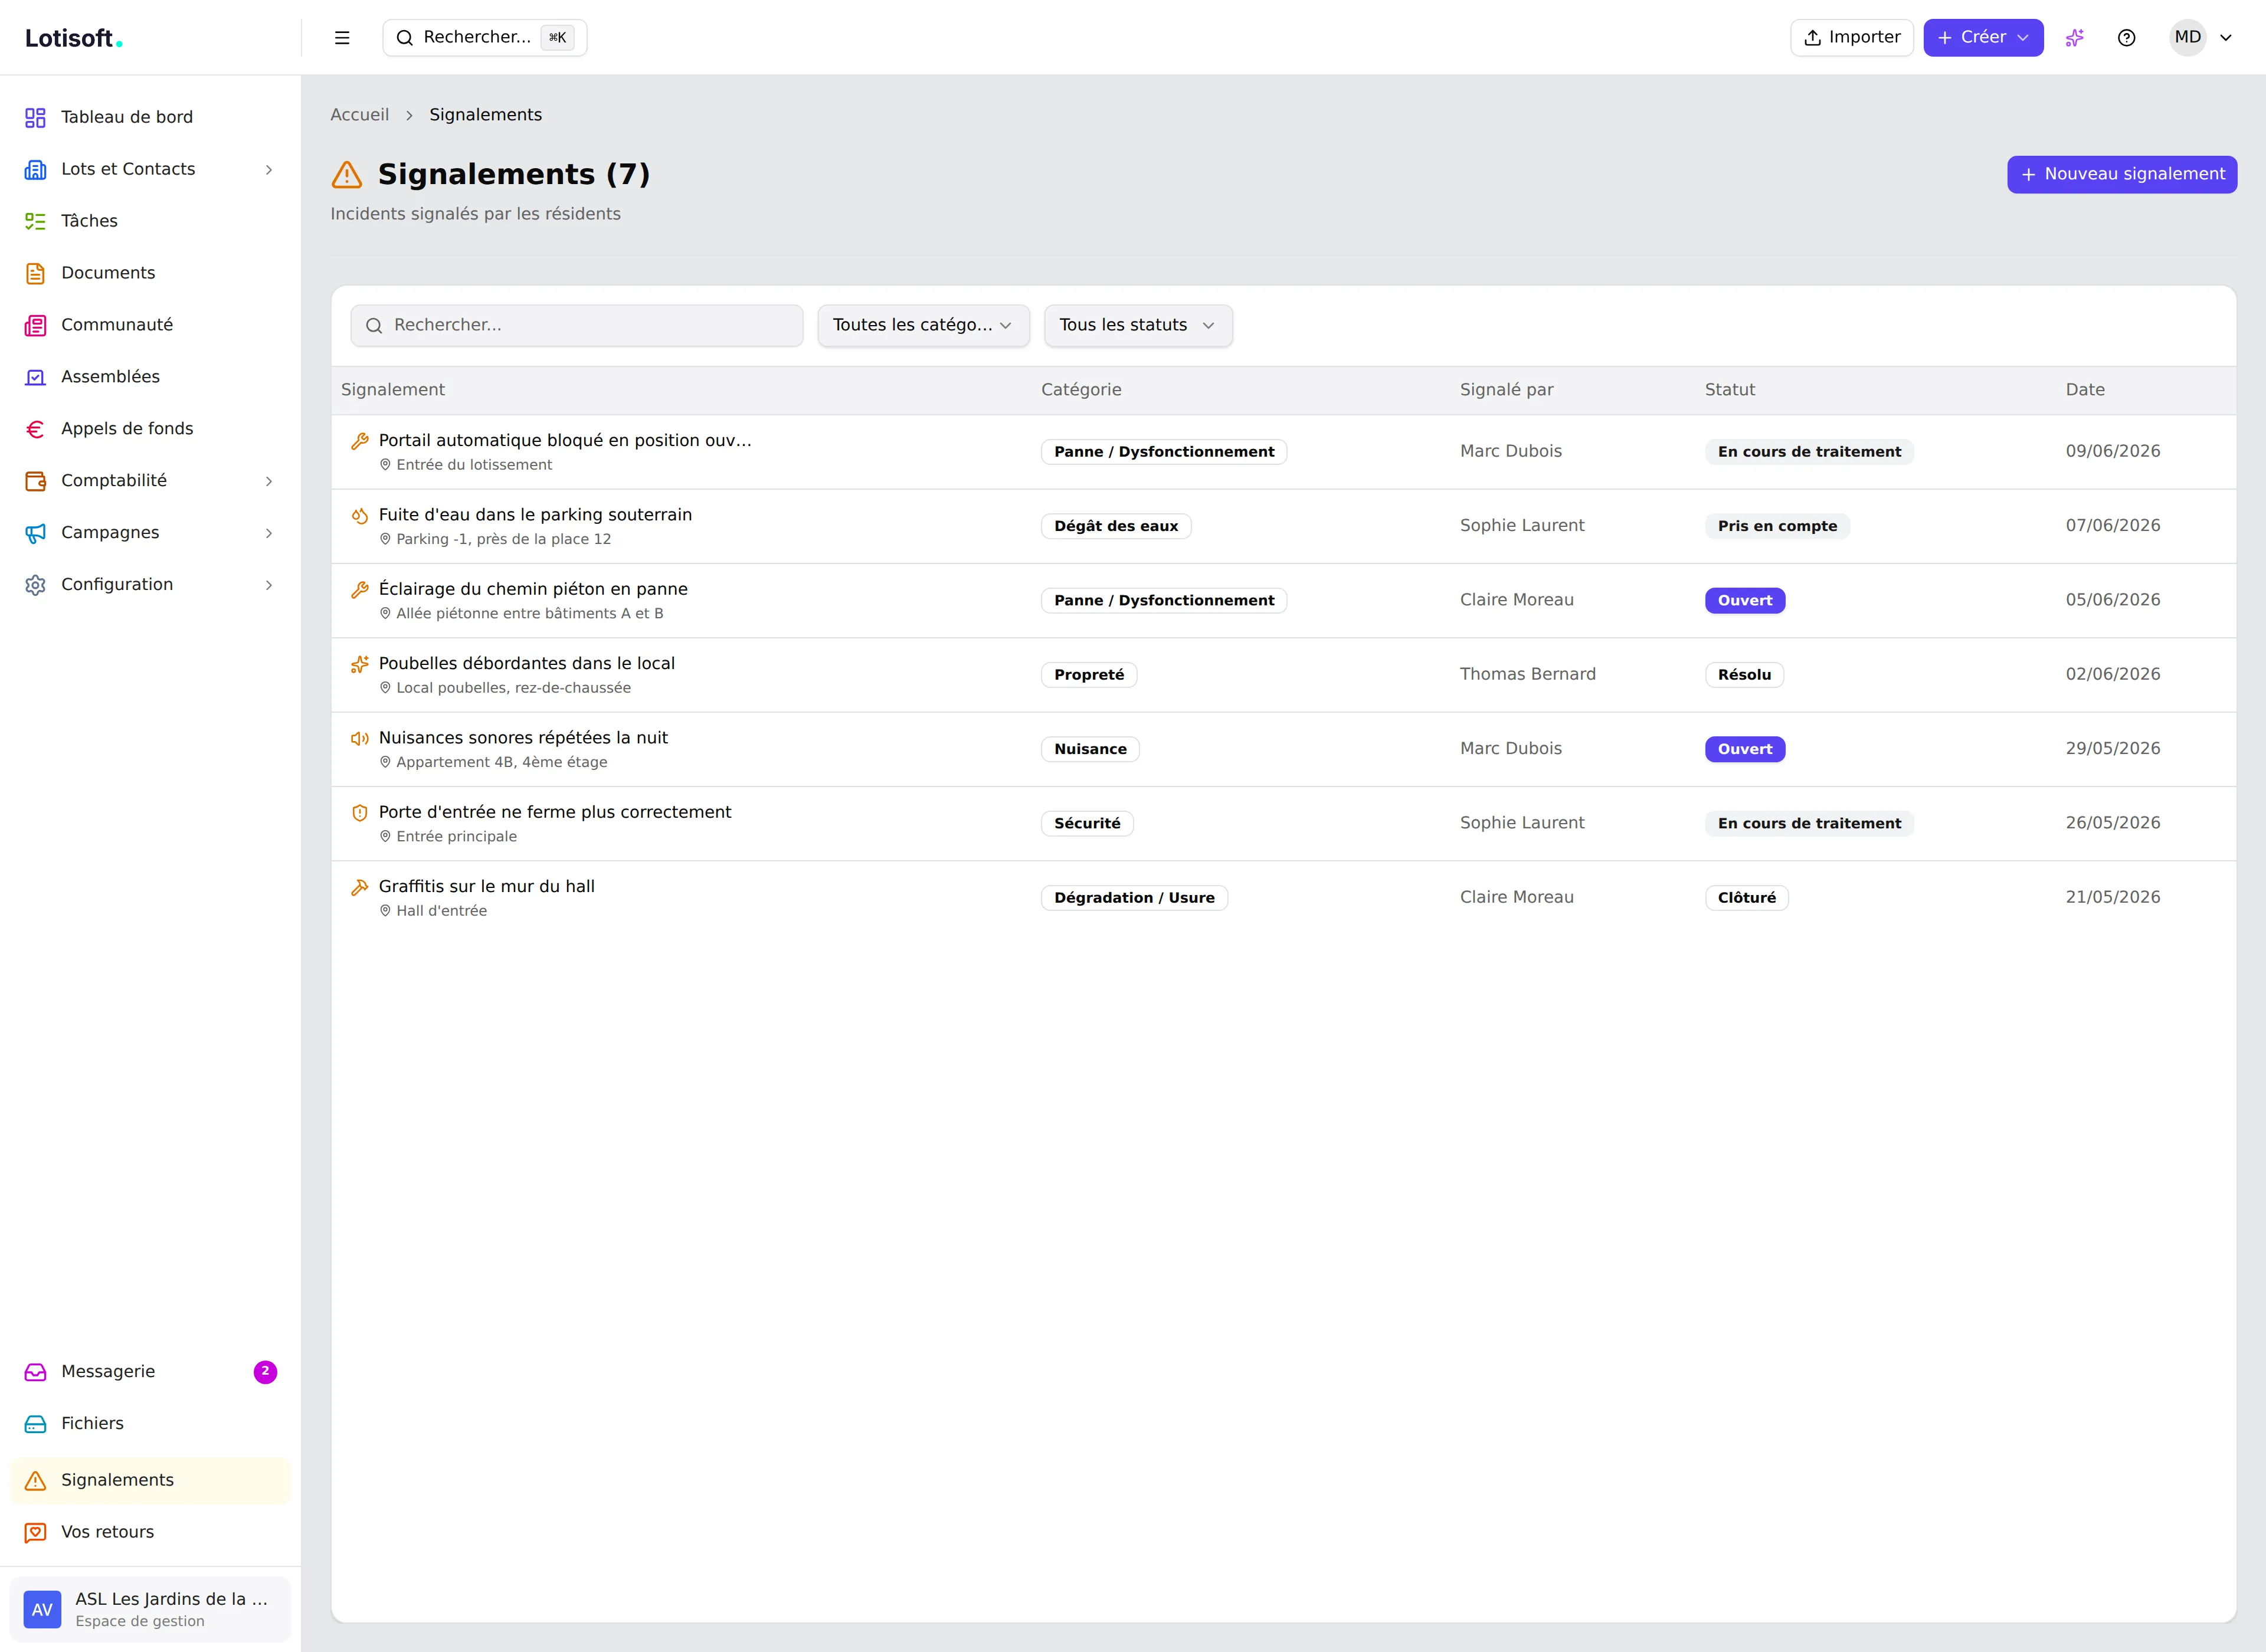Click the Messagerie inbox icon

pyautogui.click(x=35, y=1373)
